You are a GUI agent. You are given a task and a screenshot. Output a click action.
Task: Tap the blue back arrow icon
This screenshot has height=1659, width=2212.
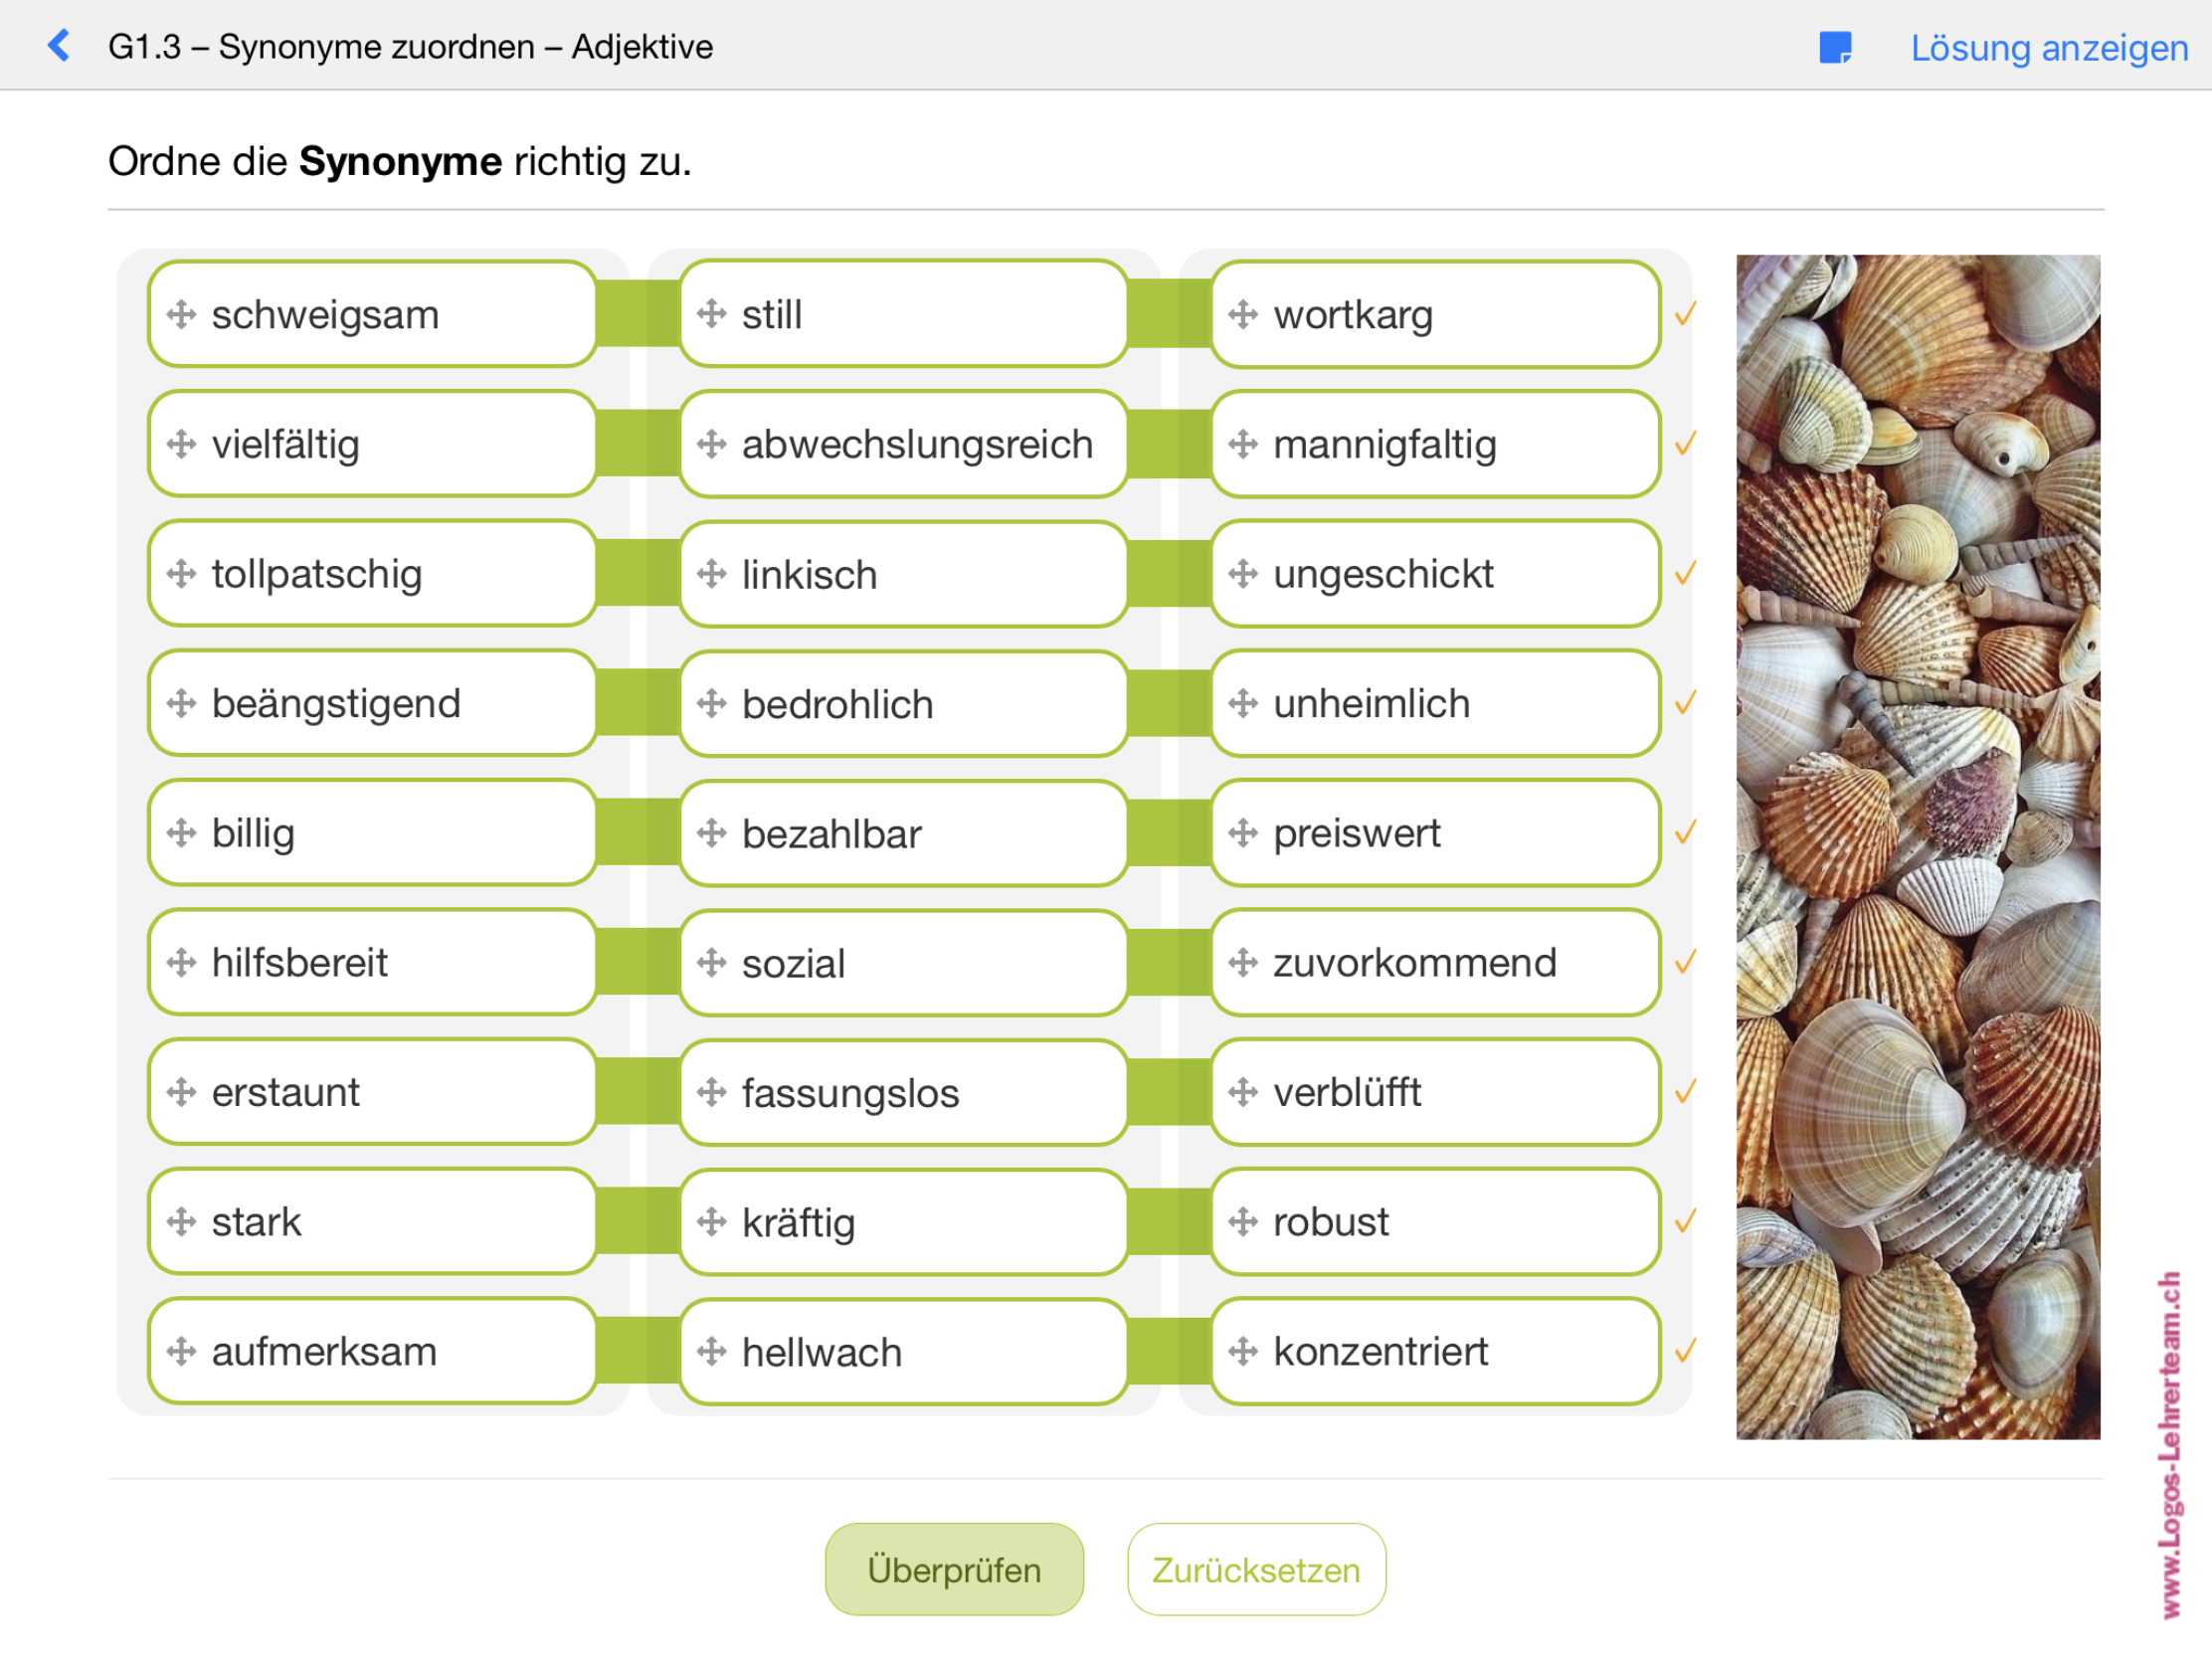tap(60, 46)
